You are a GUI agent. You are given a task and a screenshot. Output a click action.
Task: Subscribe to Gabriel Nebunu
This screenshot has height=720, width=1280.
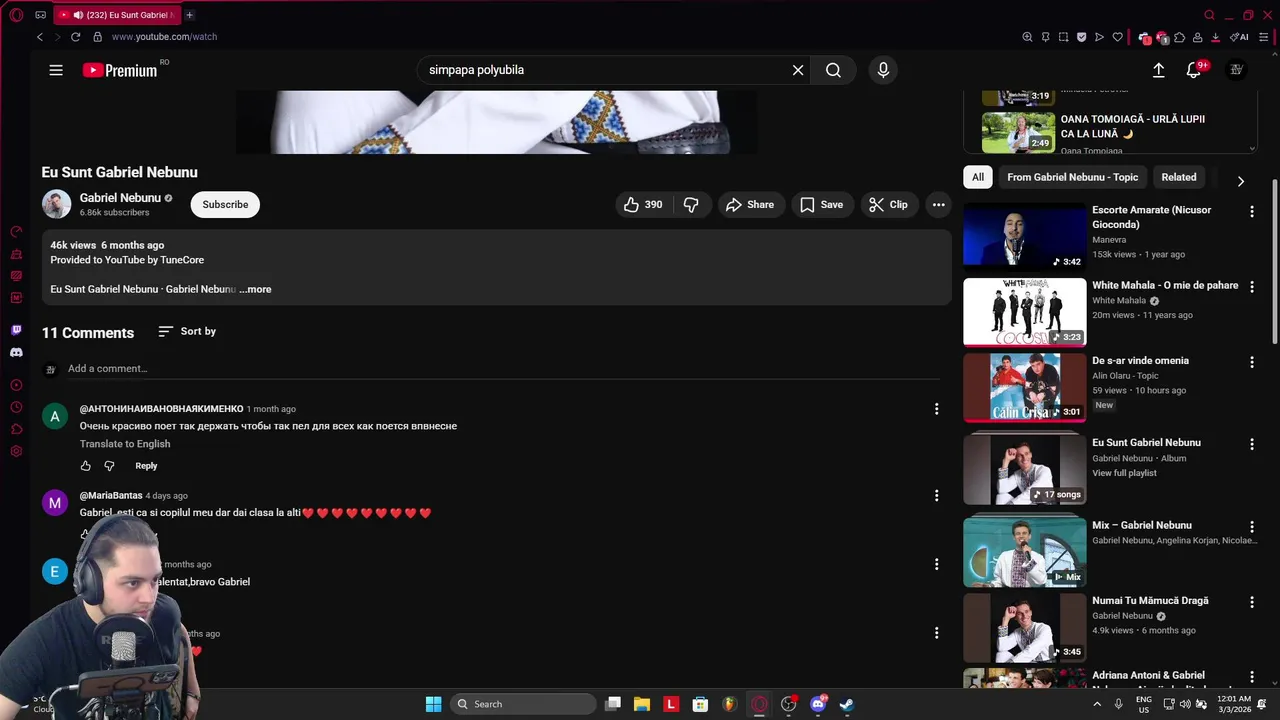pyautogui.click(x=225, y=204)
